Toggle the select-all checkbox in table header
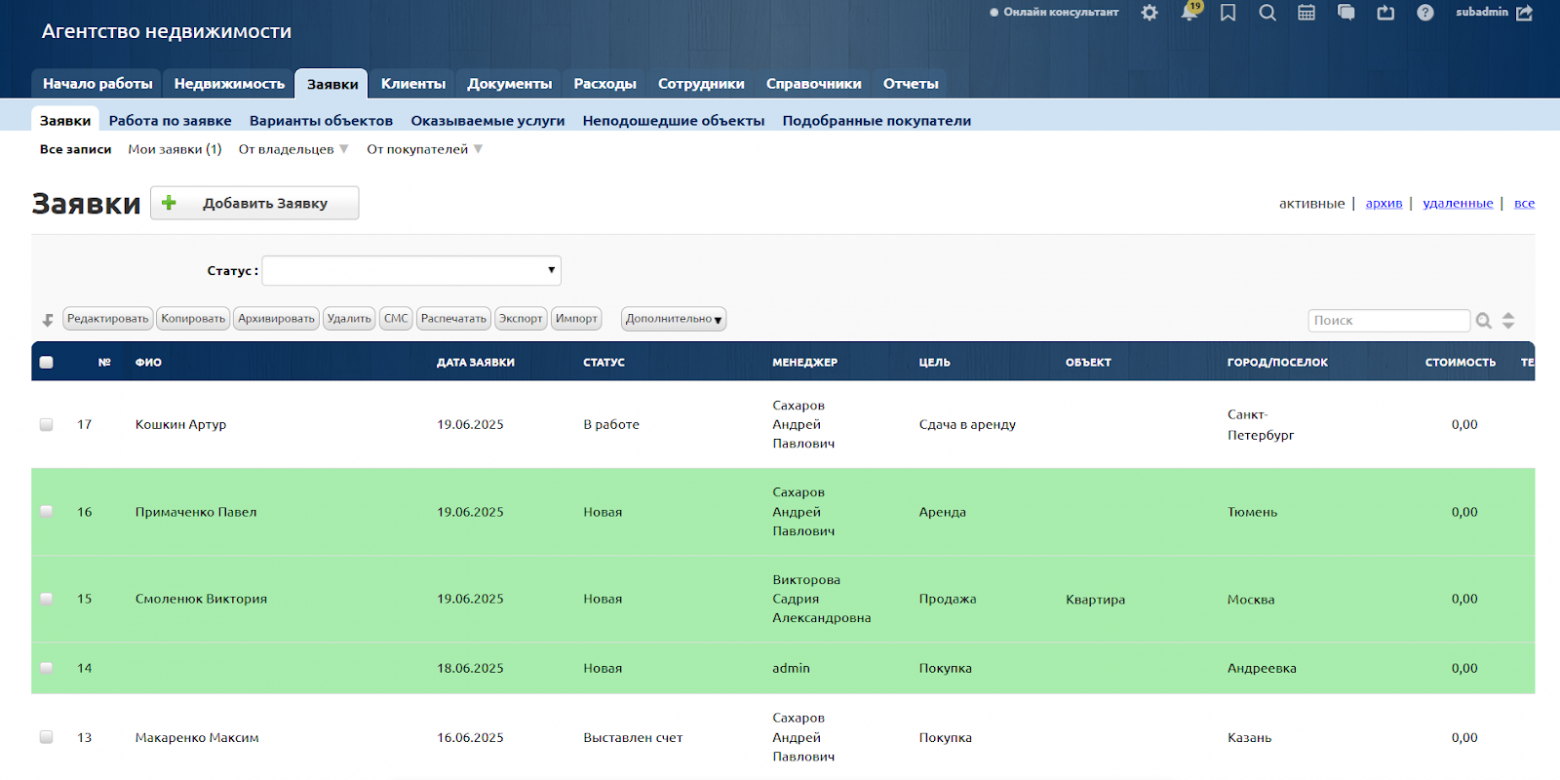The width and height of the screenshot is (1560, 780). (x=46, y=362)
